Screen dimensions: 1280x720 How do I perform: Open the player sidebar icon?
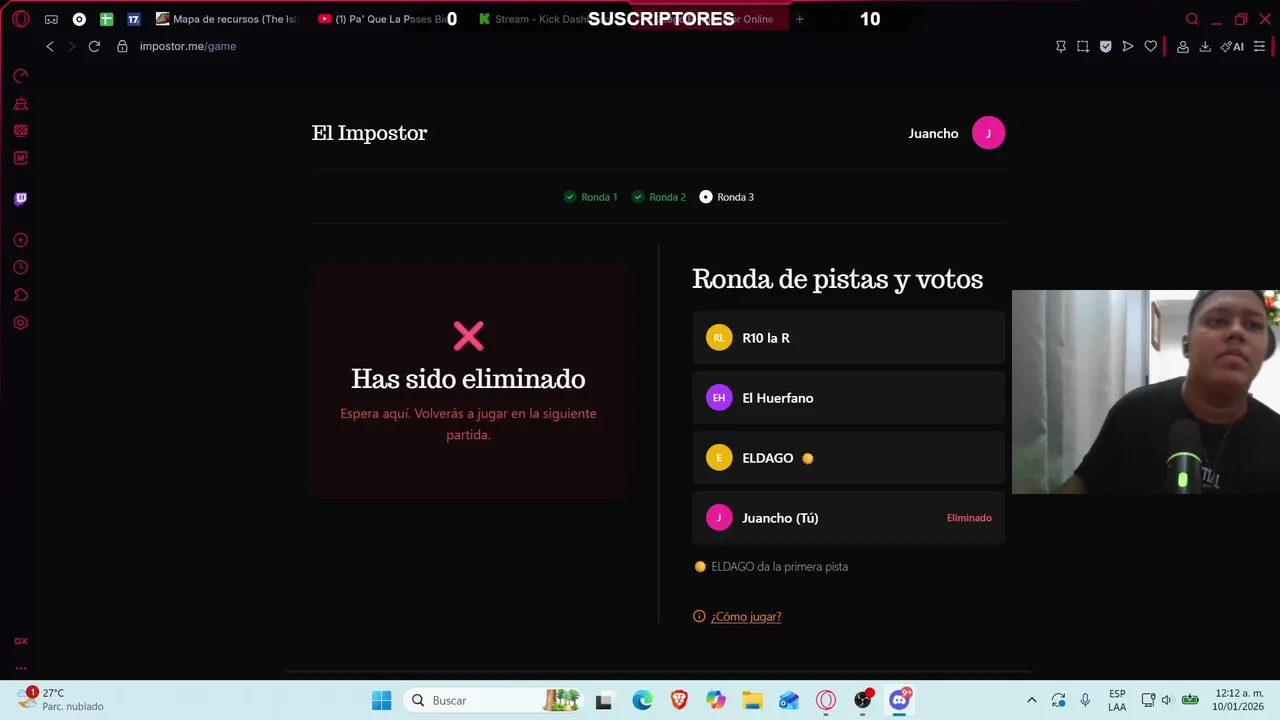[x=21, y=240]
